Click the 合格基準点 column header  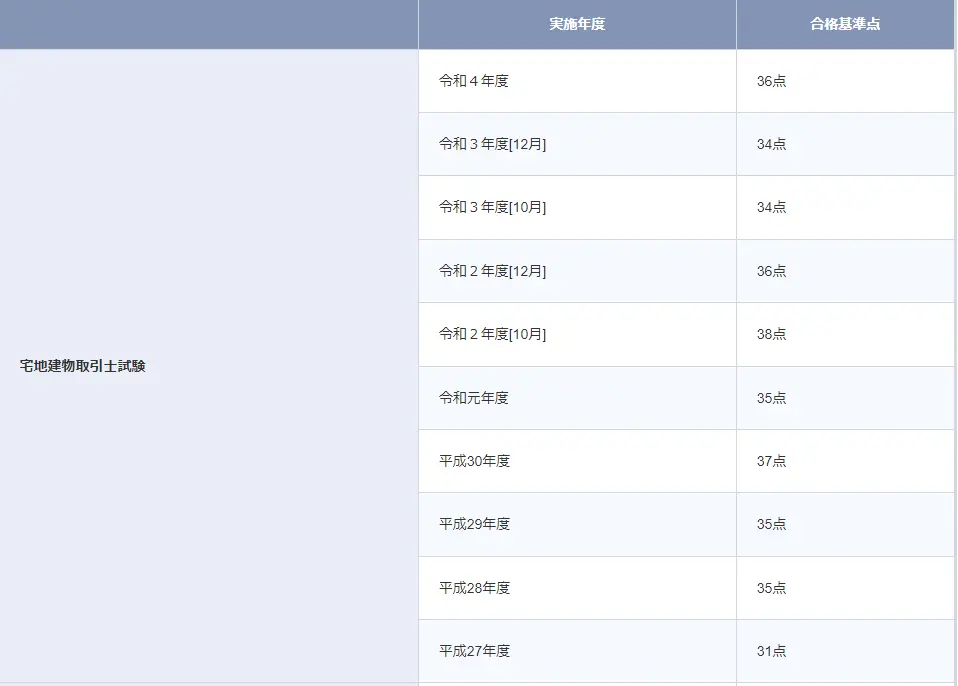(845, 24)
